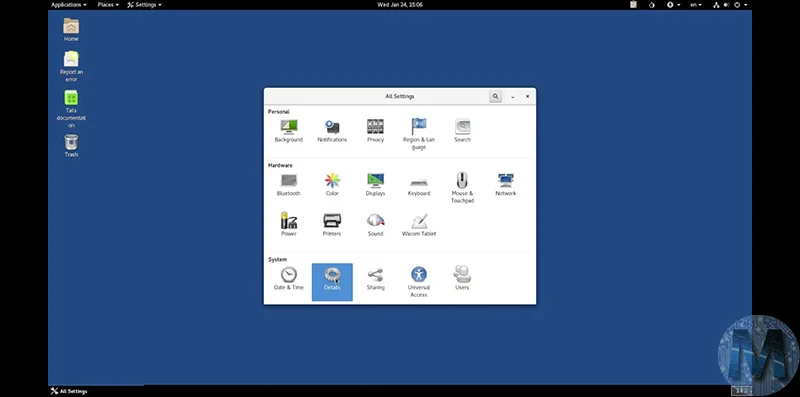Screen dimensions: 800x397
Task: Select All Settings in the bottom taskbar
Action: (69, 391)
